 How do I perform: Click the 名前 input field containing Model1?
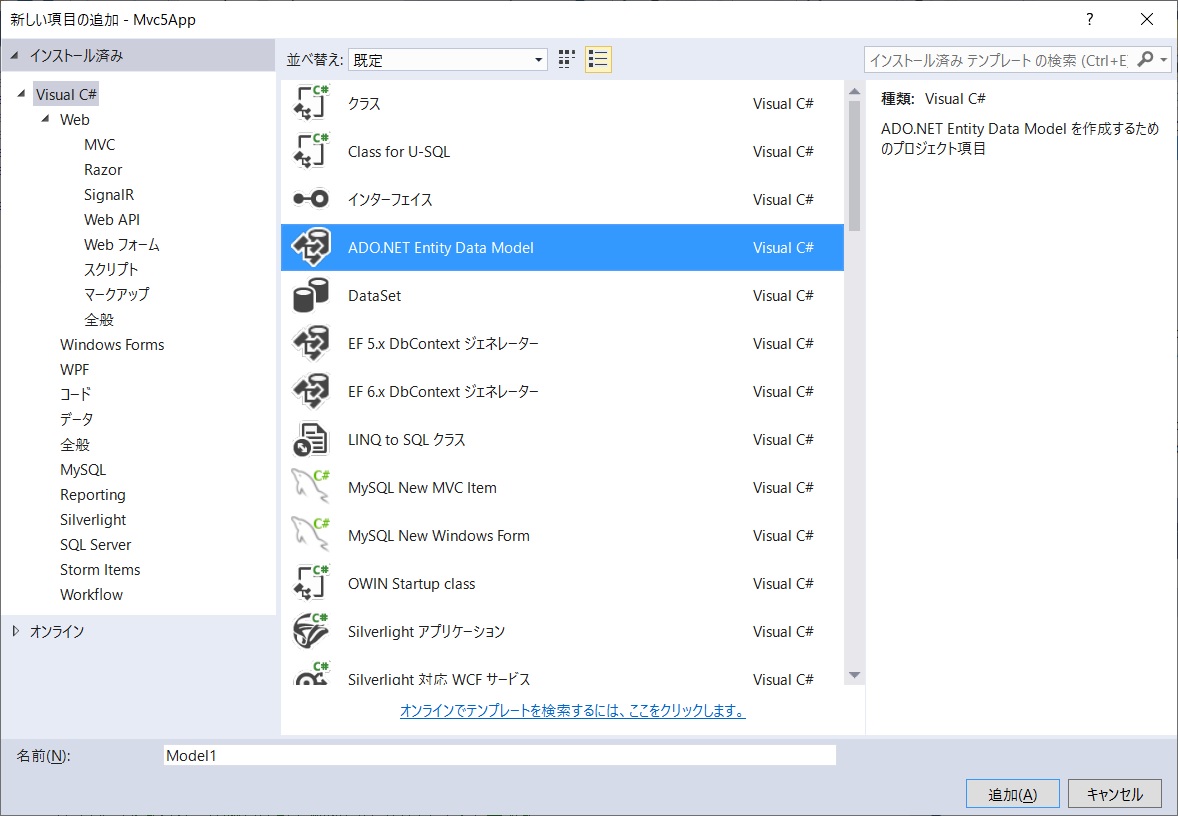(499, 756)
